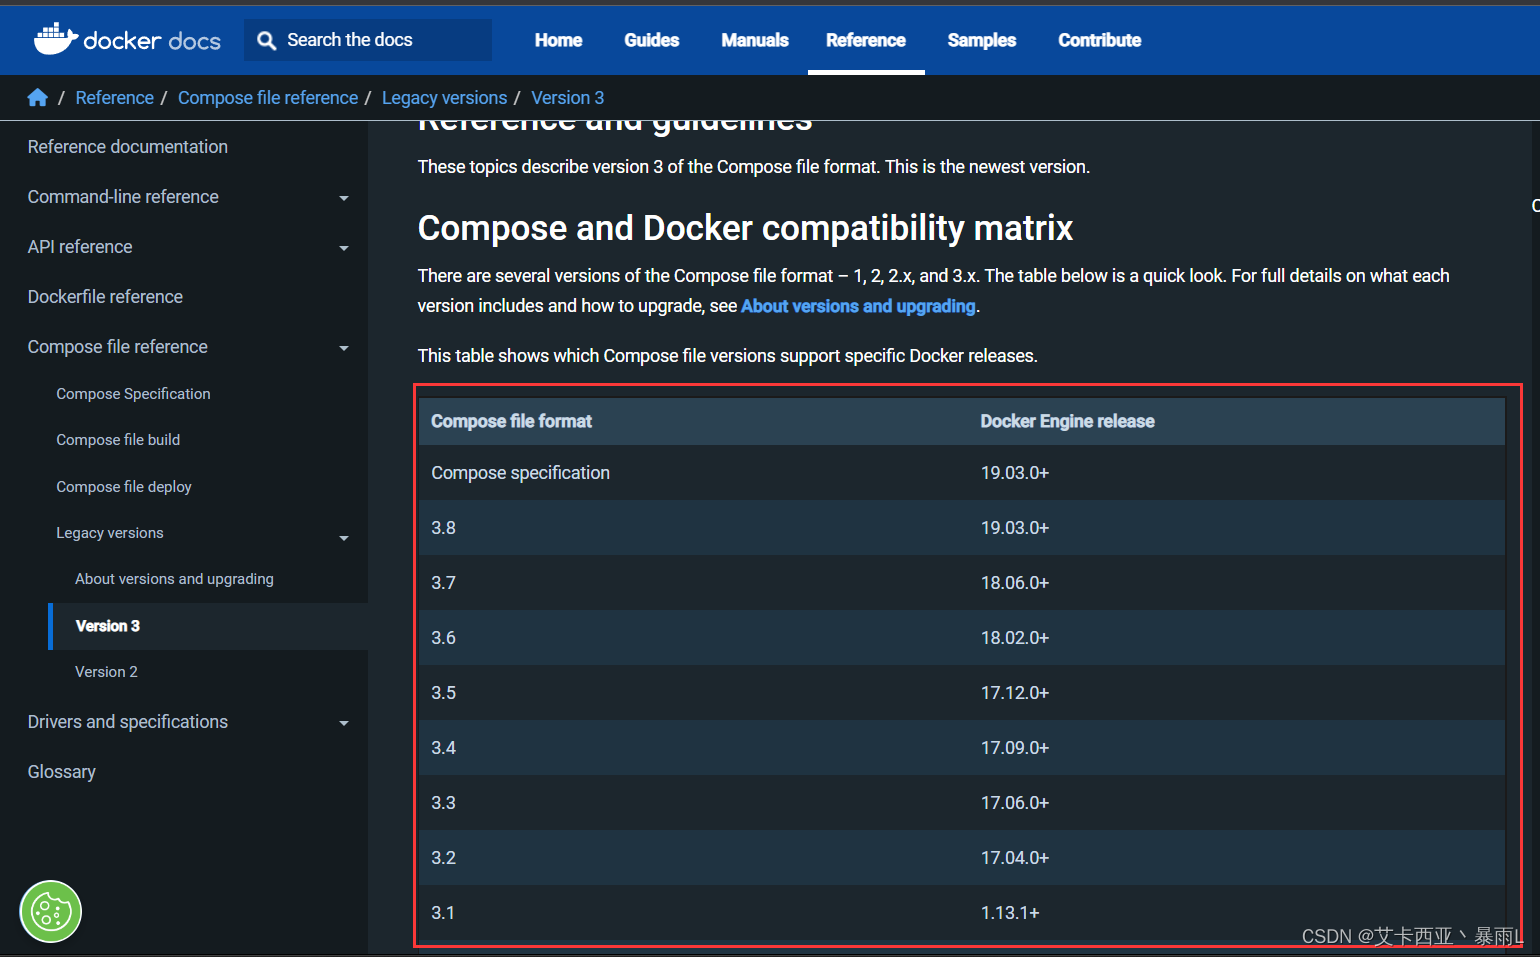Expand Command-line reference arrow in sidebar
1540x957 pixels.
344,198
